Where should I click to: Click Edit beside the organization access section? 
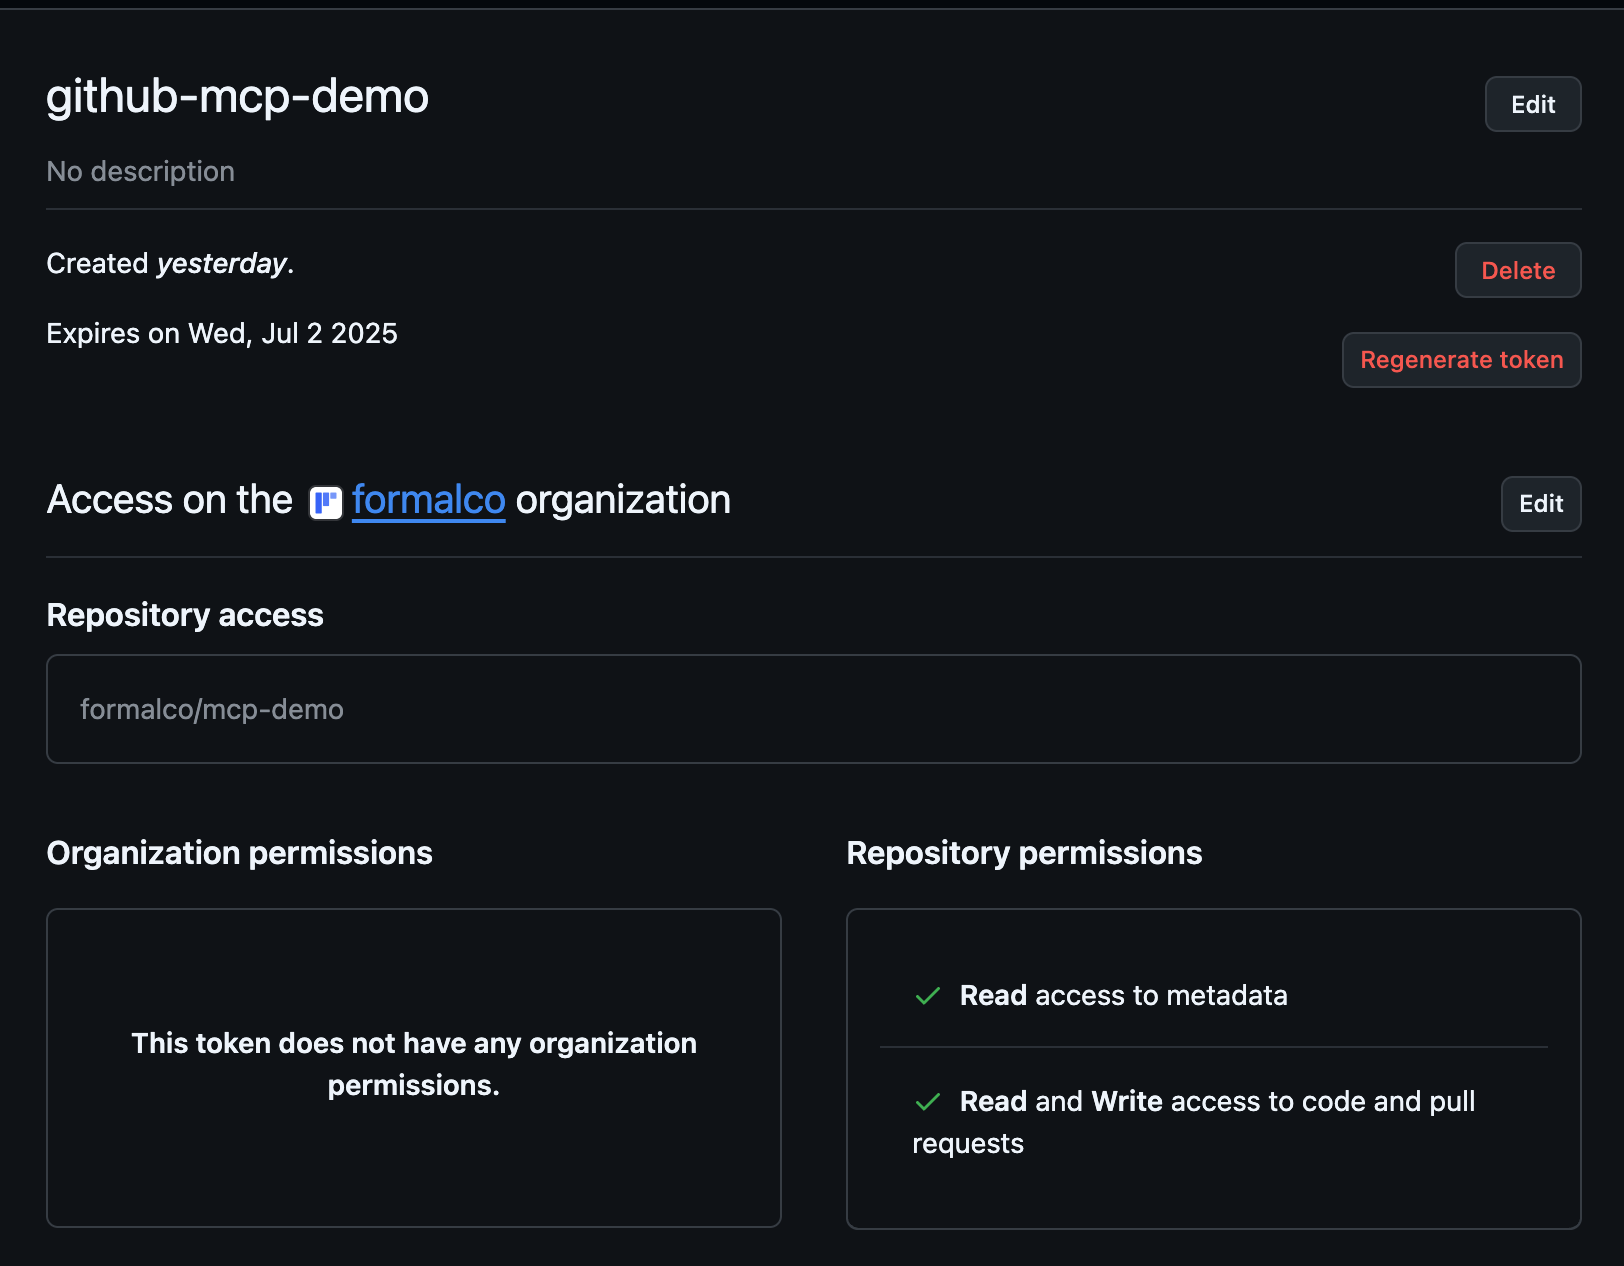coord(1540,504)
